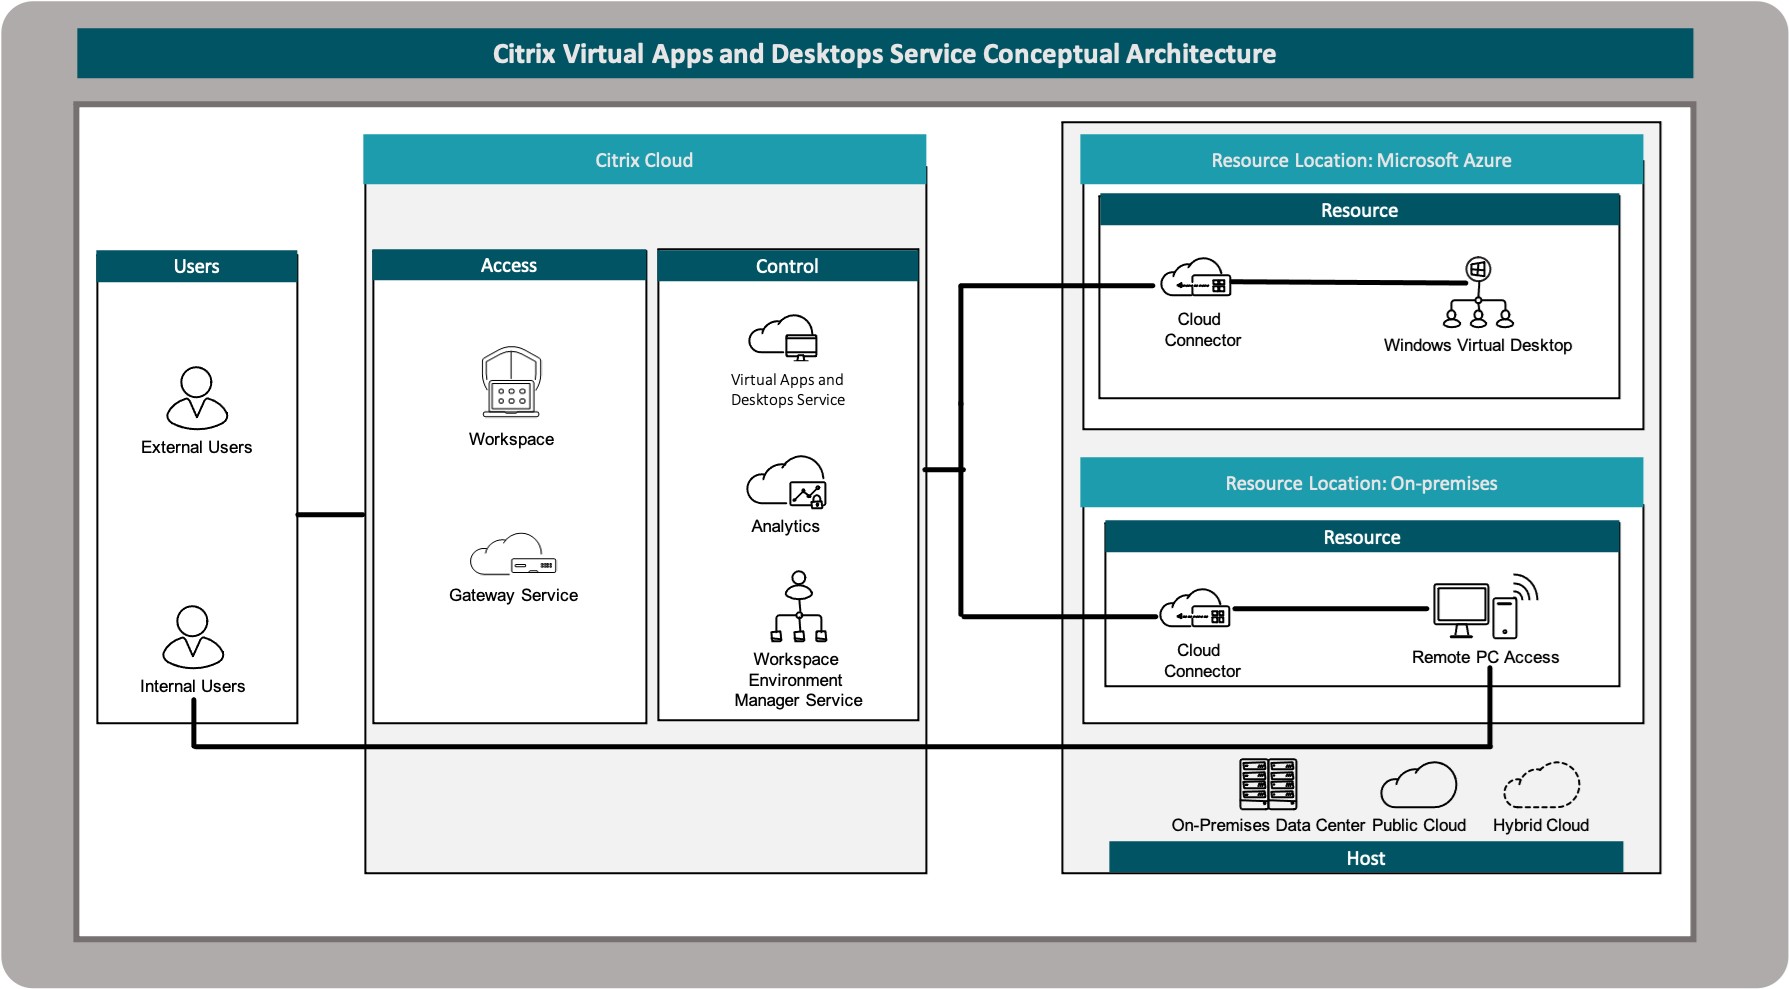
Task: Click the Gateway Service cloud icon
Action: 513,555
